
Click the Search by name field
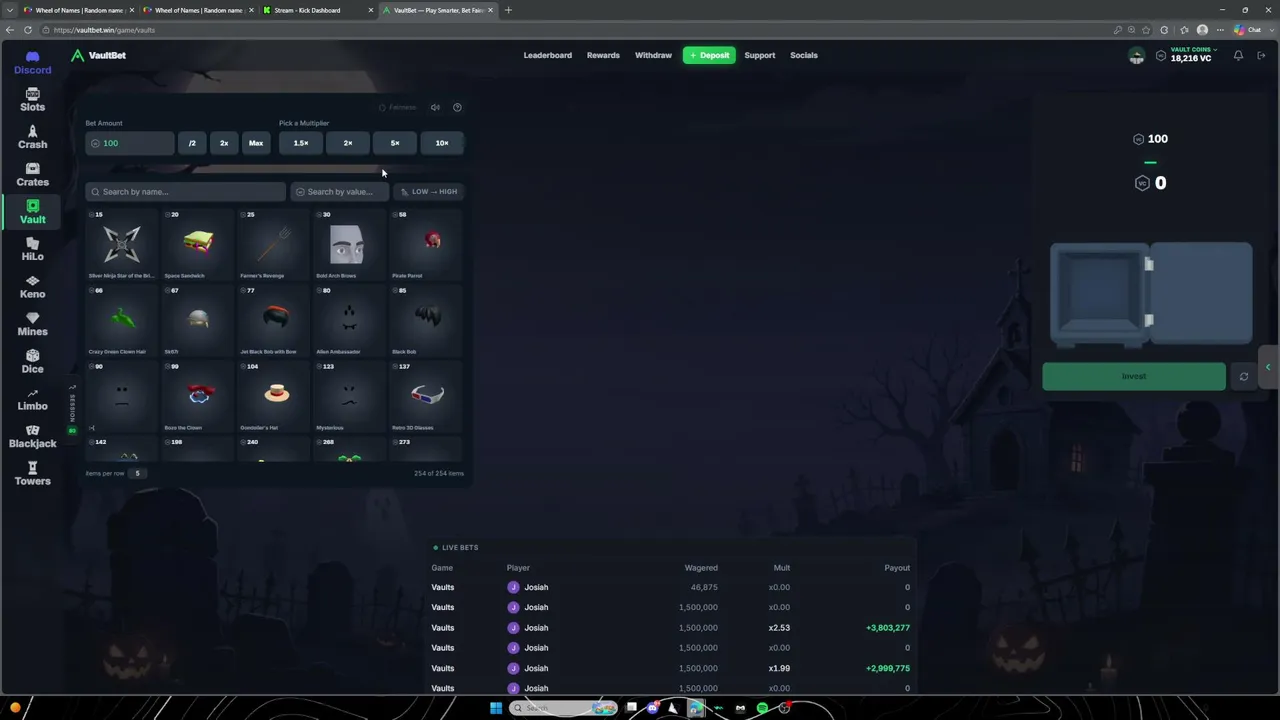pyautogui.click(x=186, y=192)
